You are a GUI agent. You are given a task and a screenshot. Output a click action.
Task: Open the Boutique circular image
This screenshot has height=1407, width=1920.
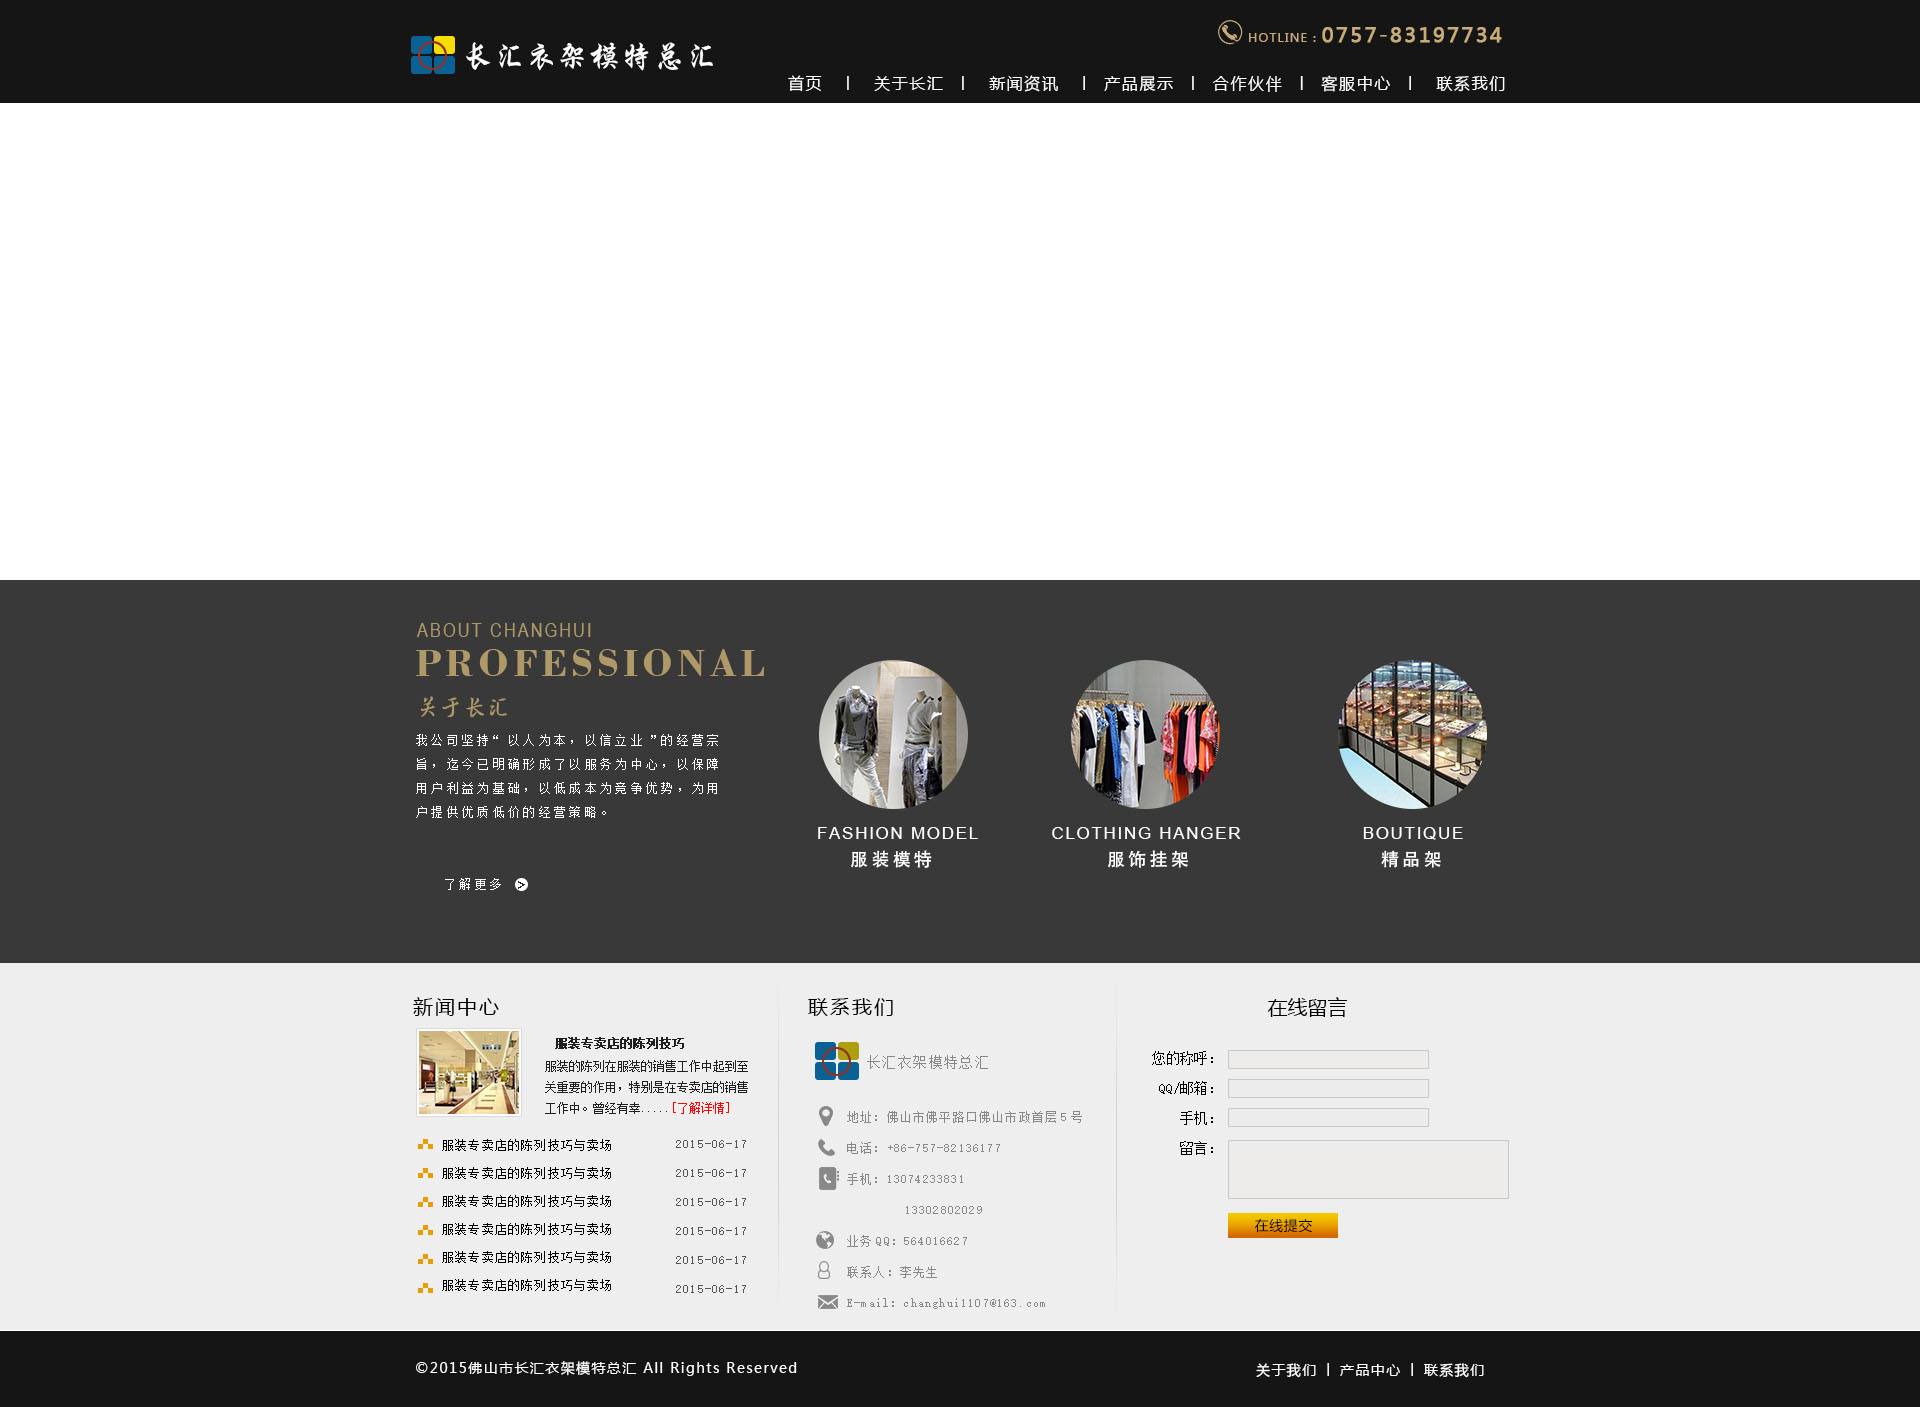click(1412, 734)
